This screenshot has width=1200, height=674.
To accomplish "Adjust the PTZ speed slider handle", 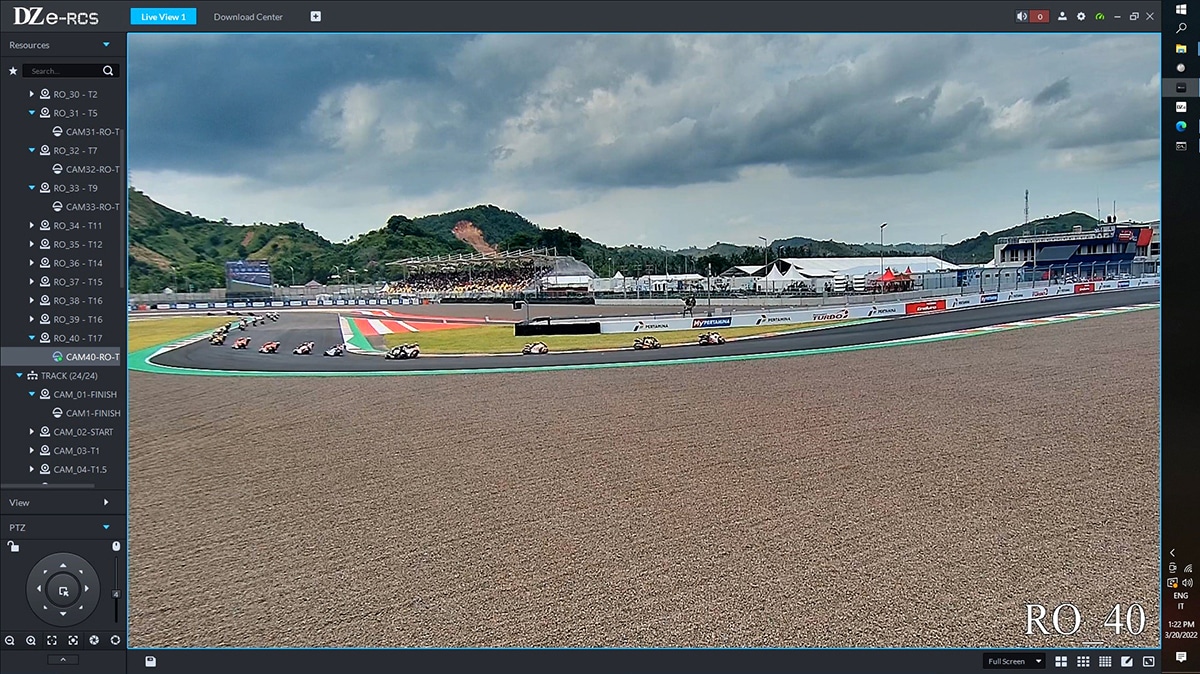I will [116, 594].
